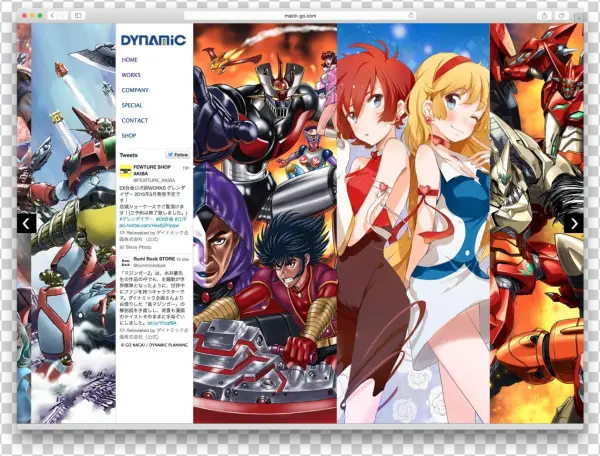Show previous slide with the left arrow
The height and width of the screenshot is (456, 600).
coord(26,223)
